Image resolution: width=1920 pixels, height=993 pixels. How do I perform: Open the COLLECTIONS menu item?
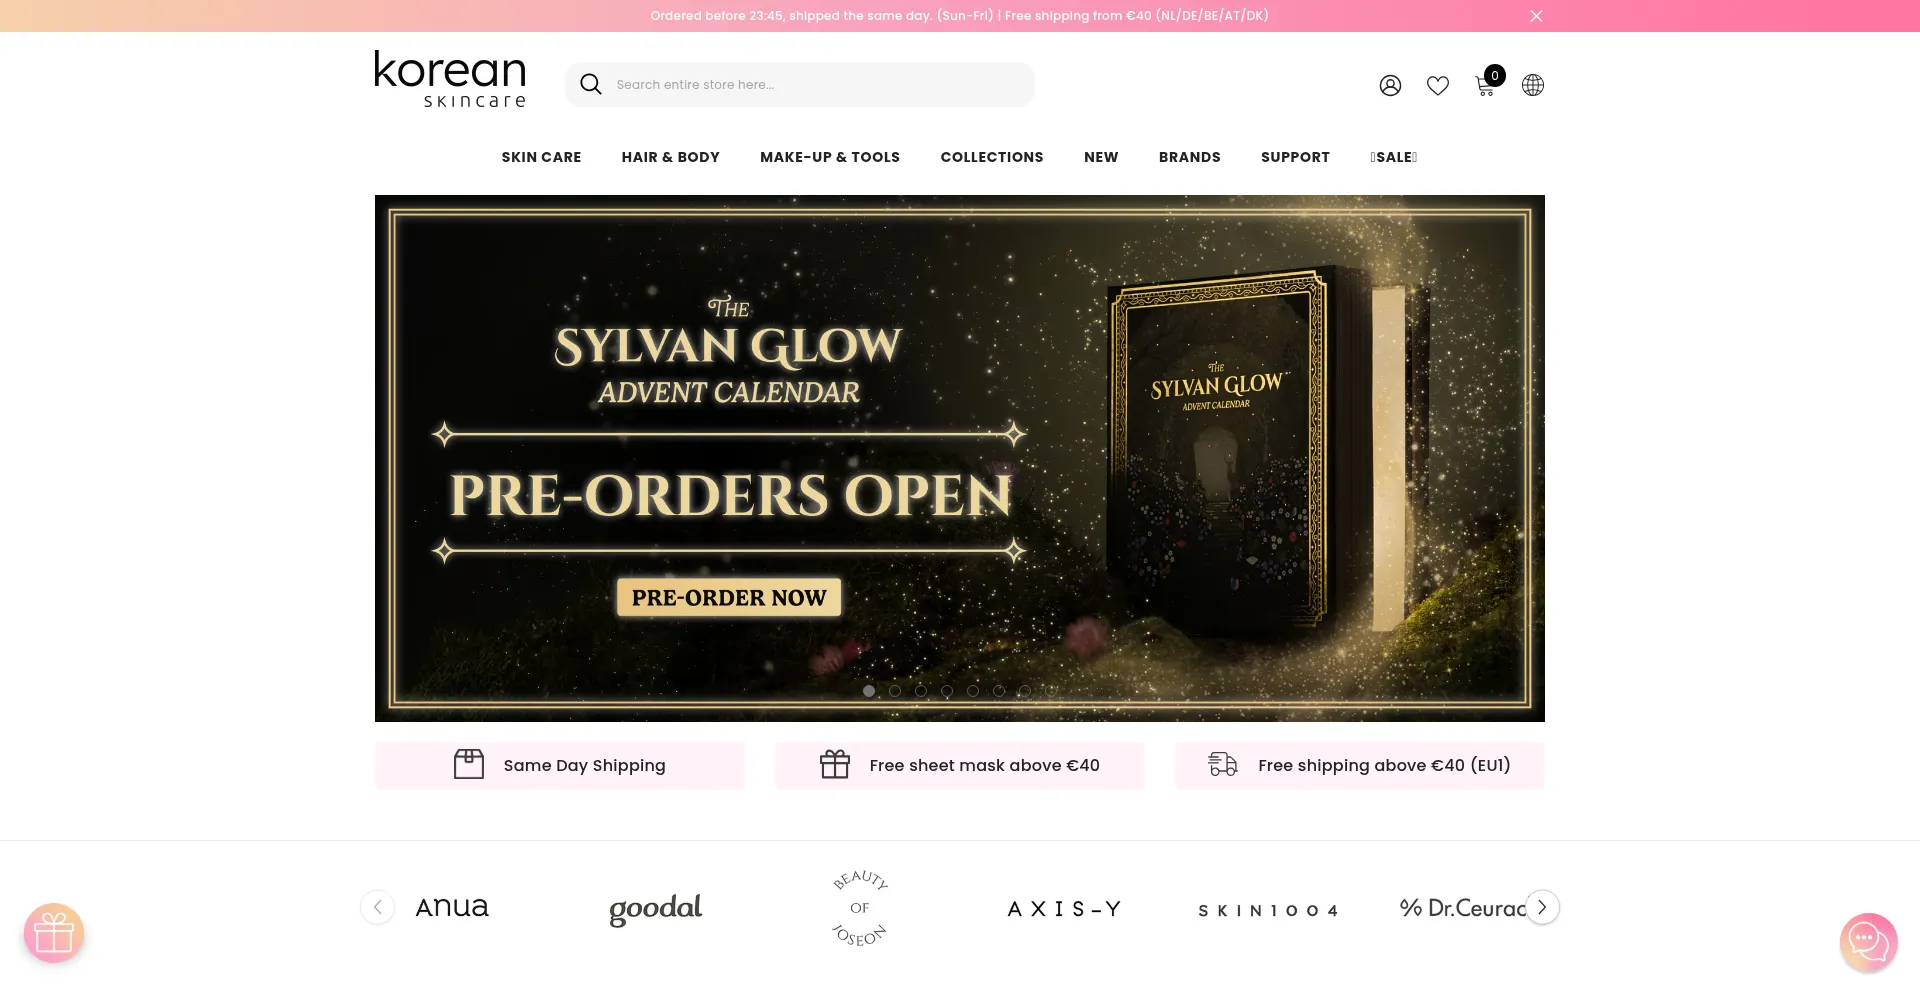(992, 157)
